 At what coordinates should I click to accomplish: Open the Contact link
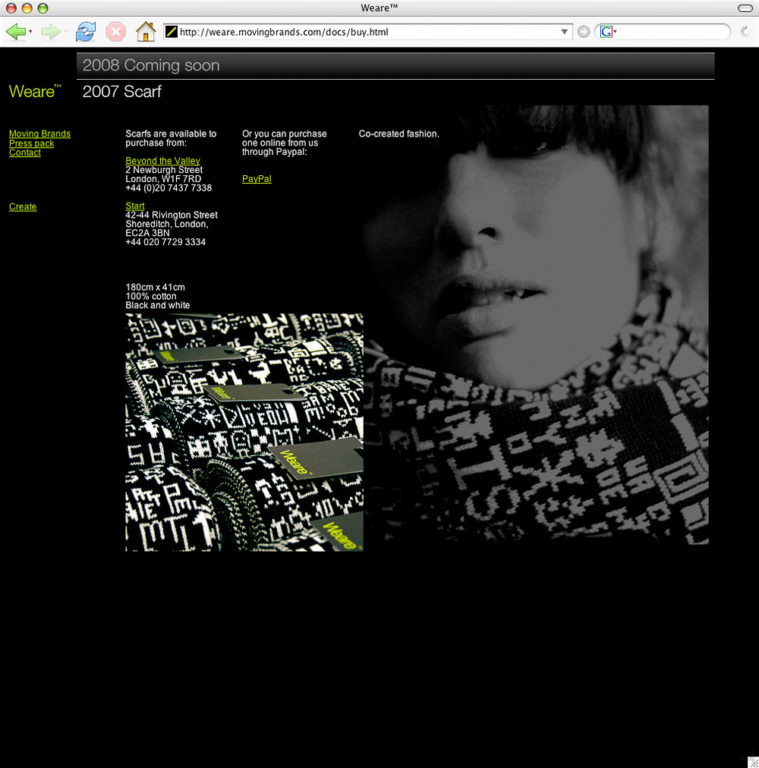point(24,153)
